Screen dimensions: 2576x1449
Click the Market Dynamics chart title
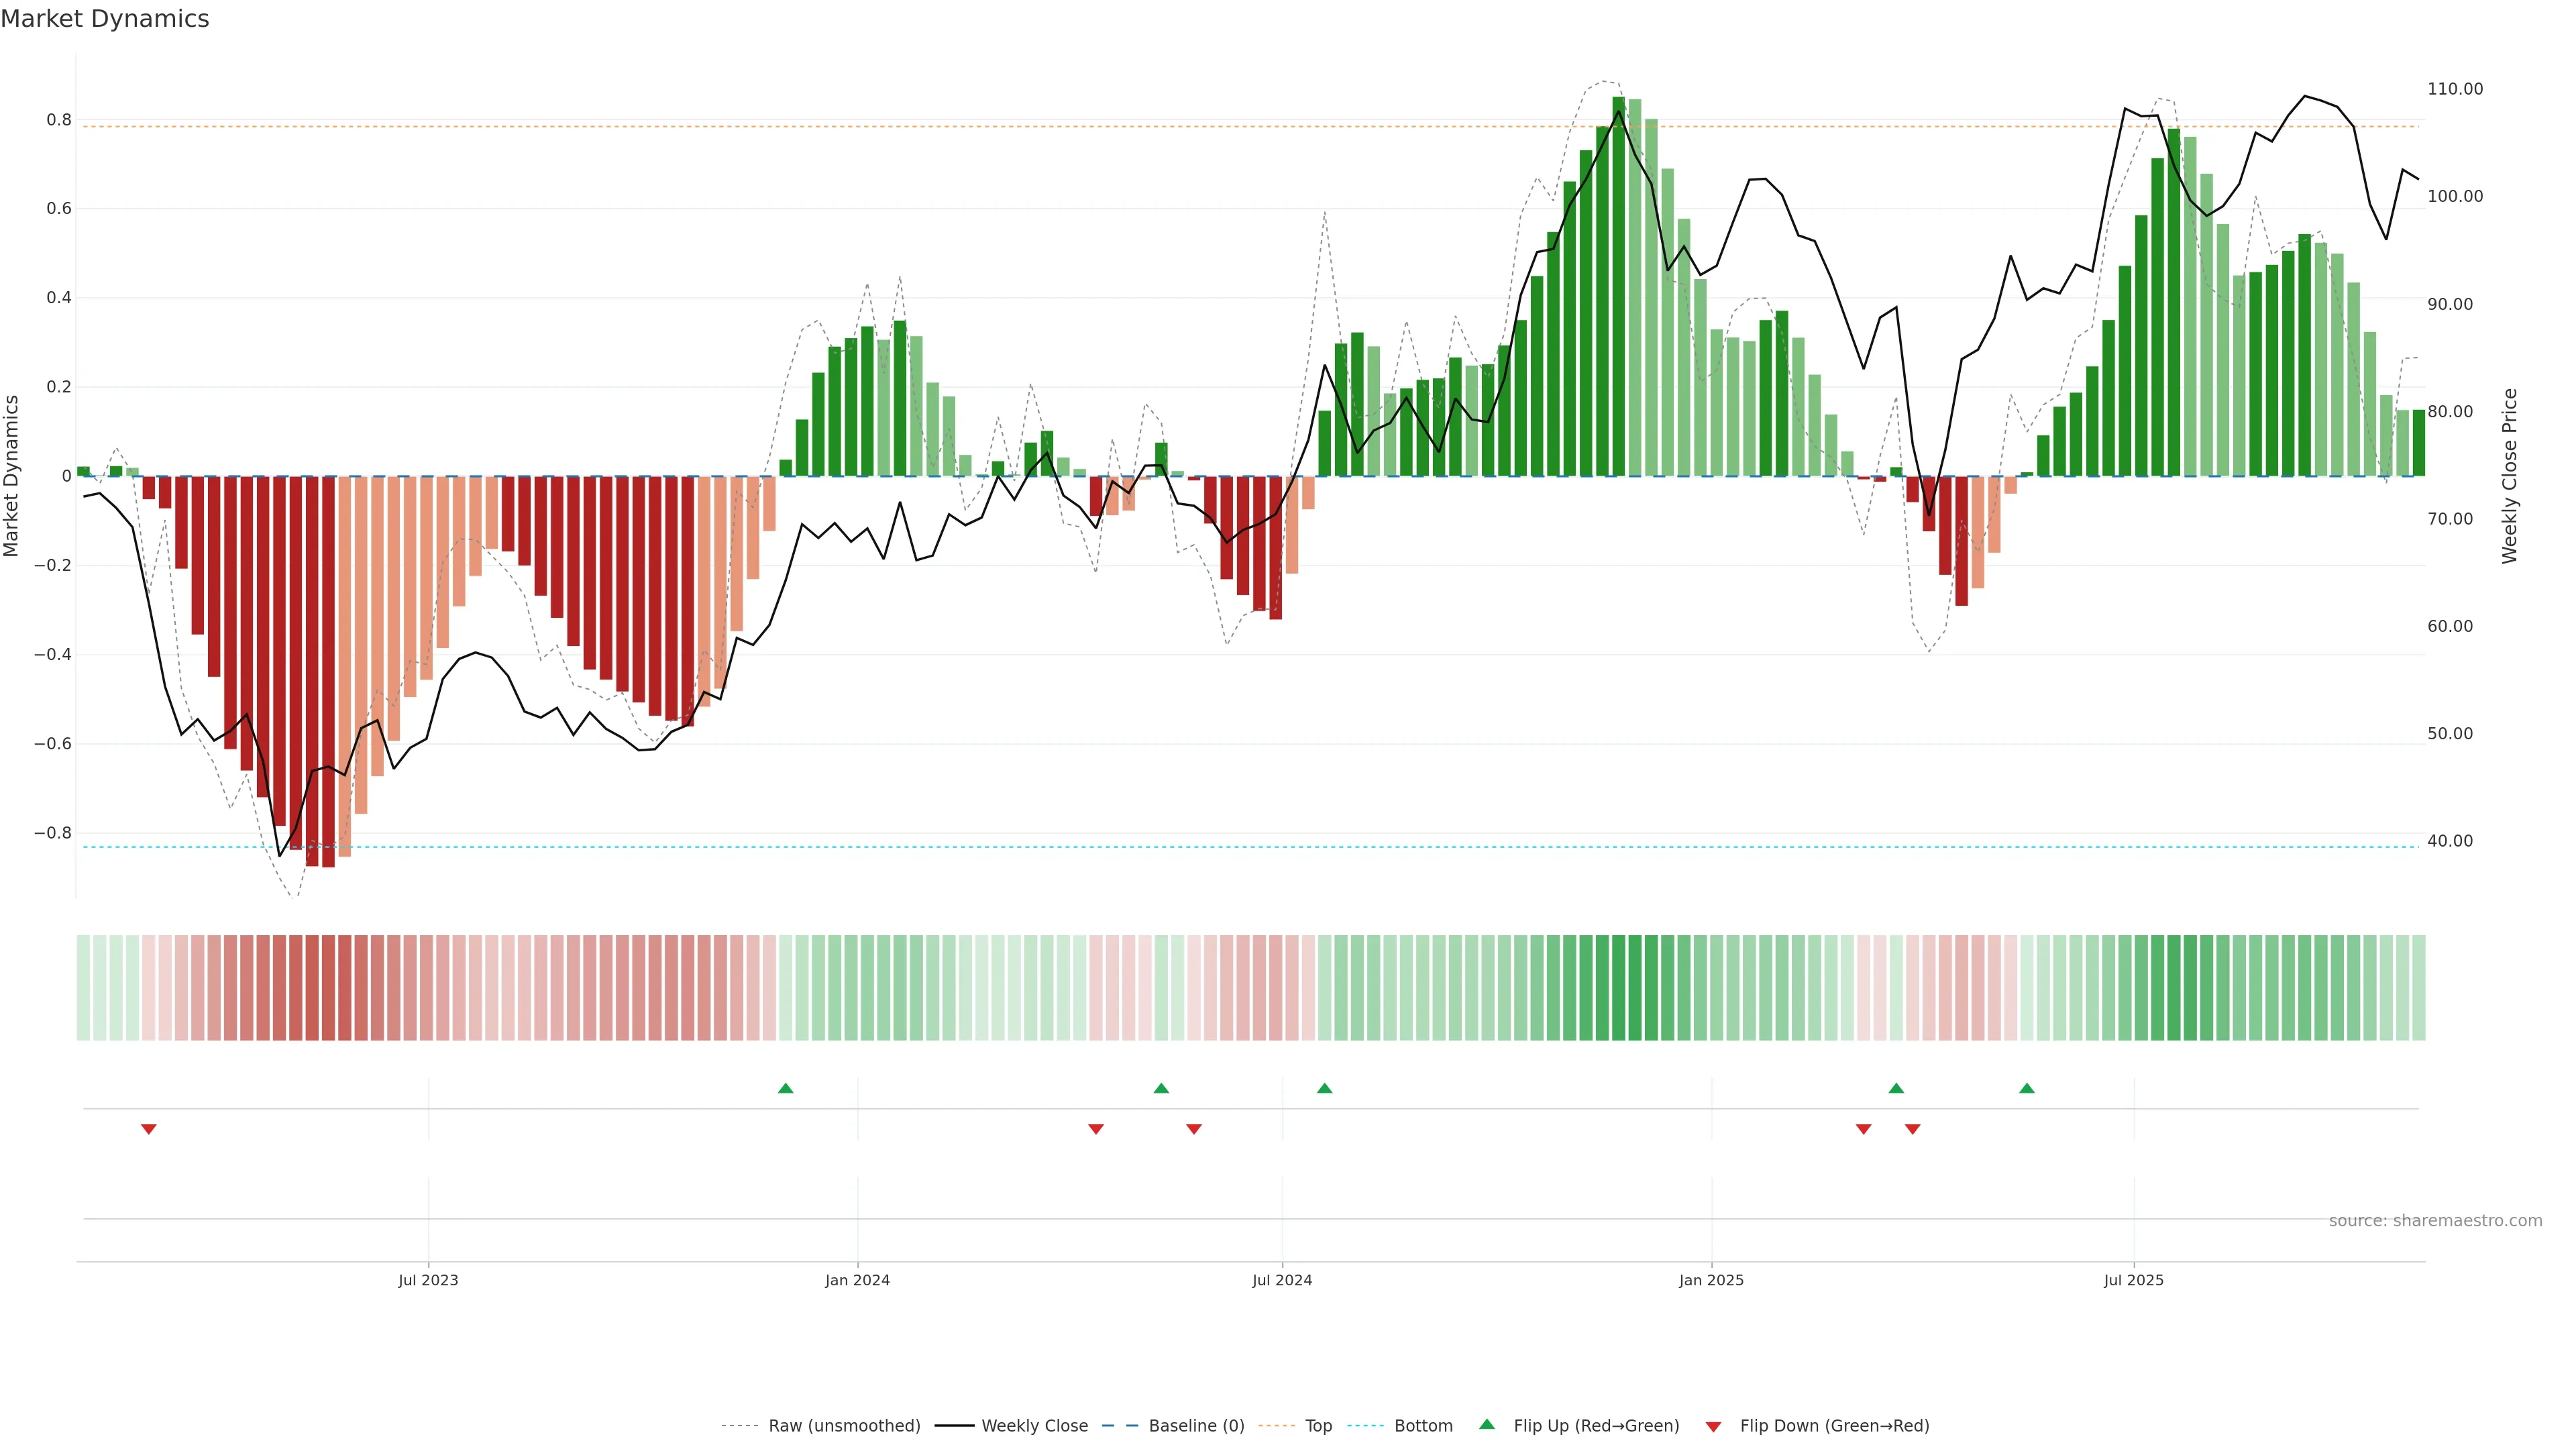pyautogui.click(x=105, y=19)
